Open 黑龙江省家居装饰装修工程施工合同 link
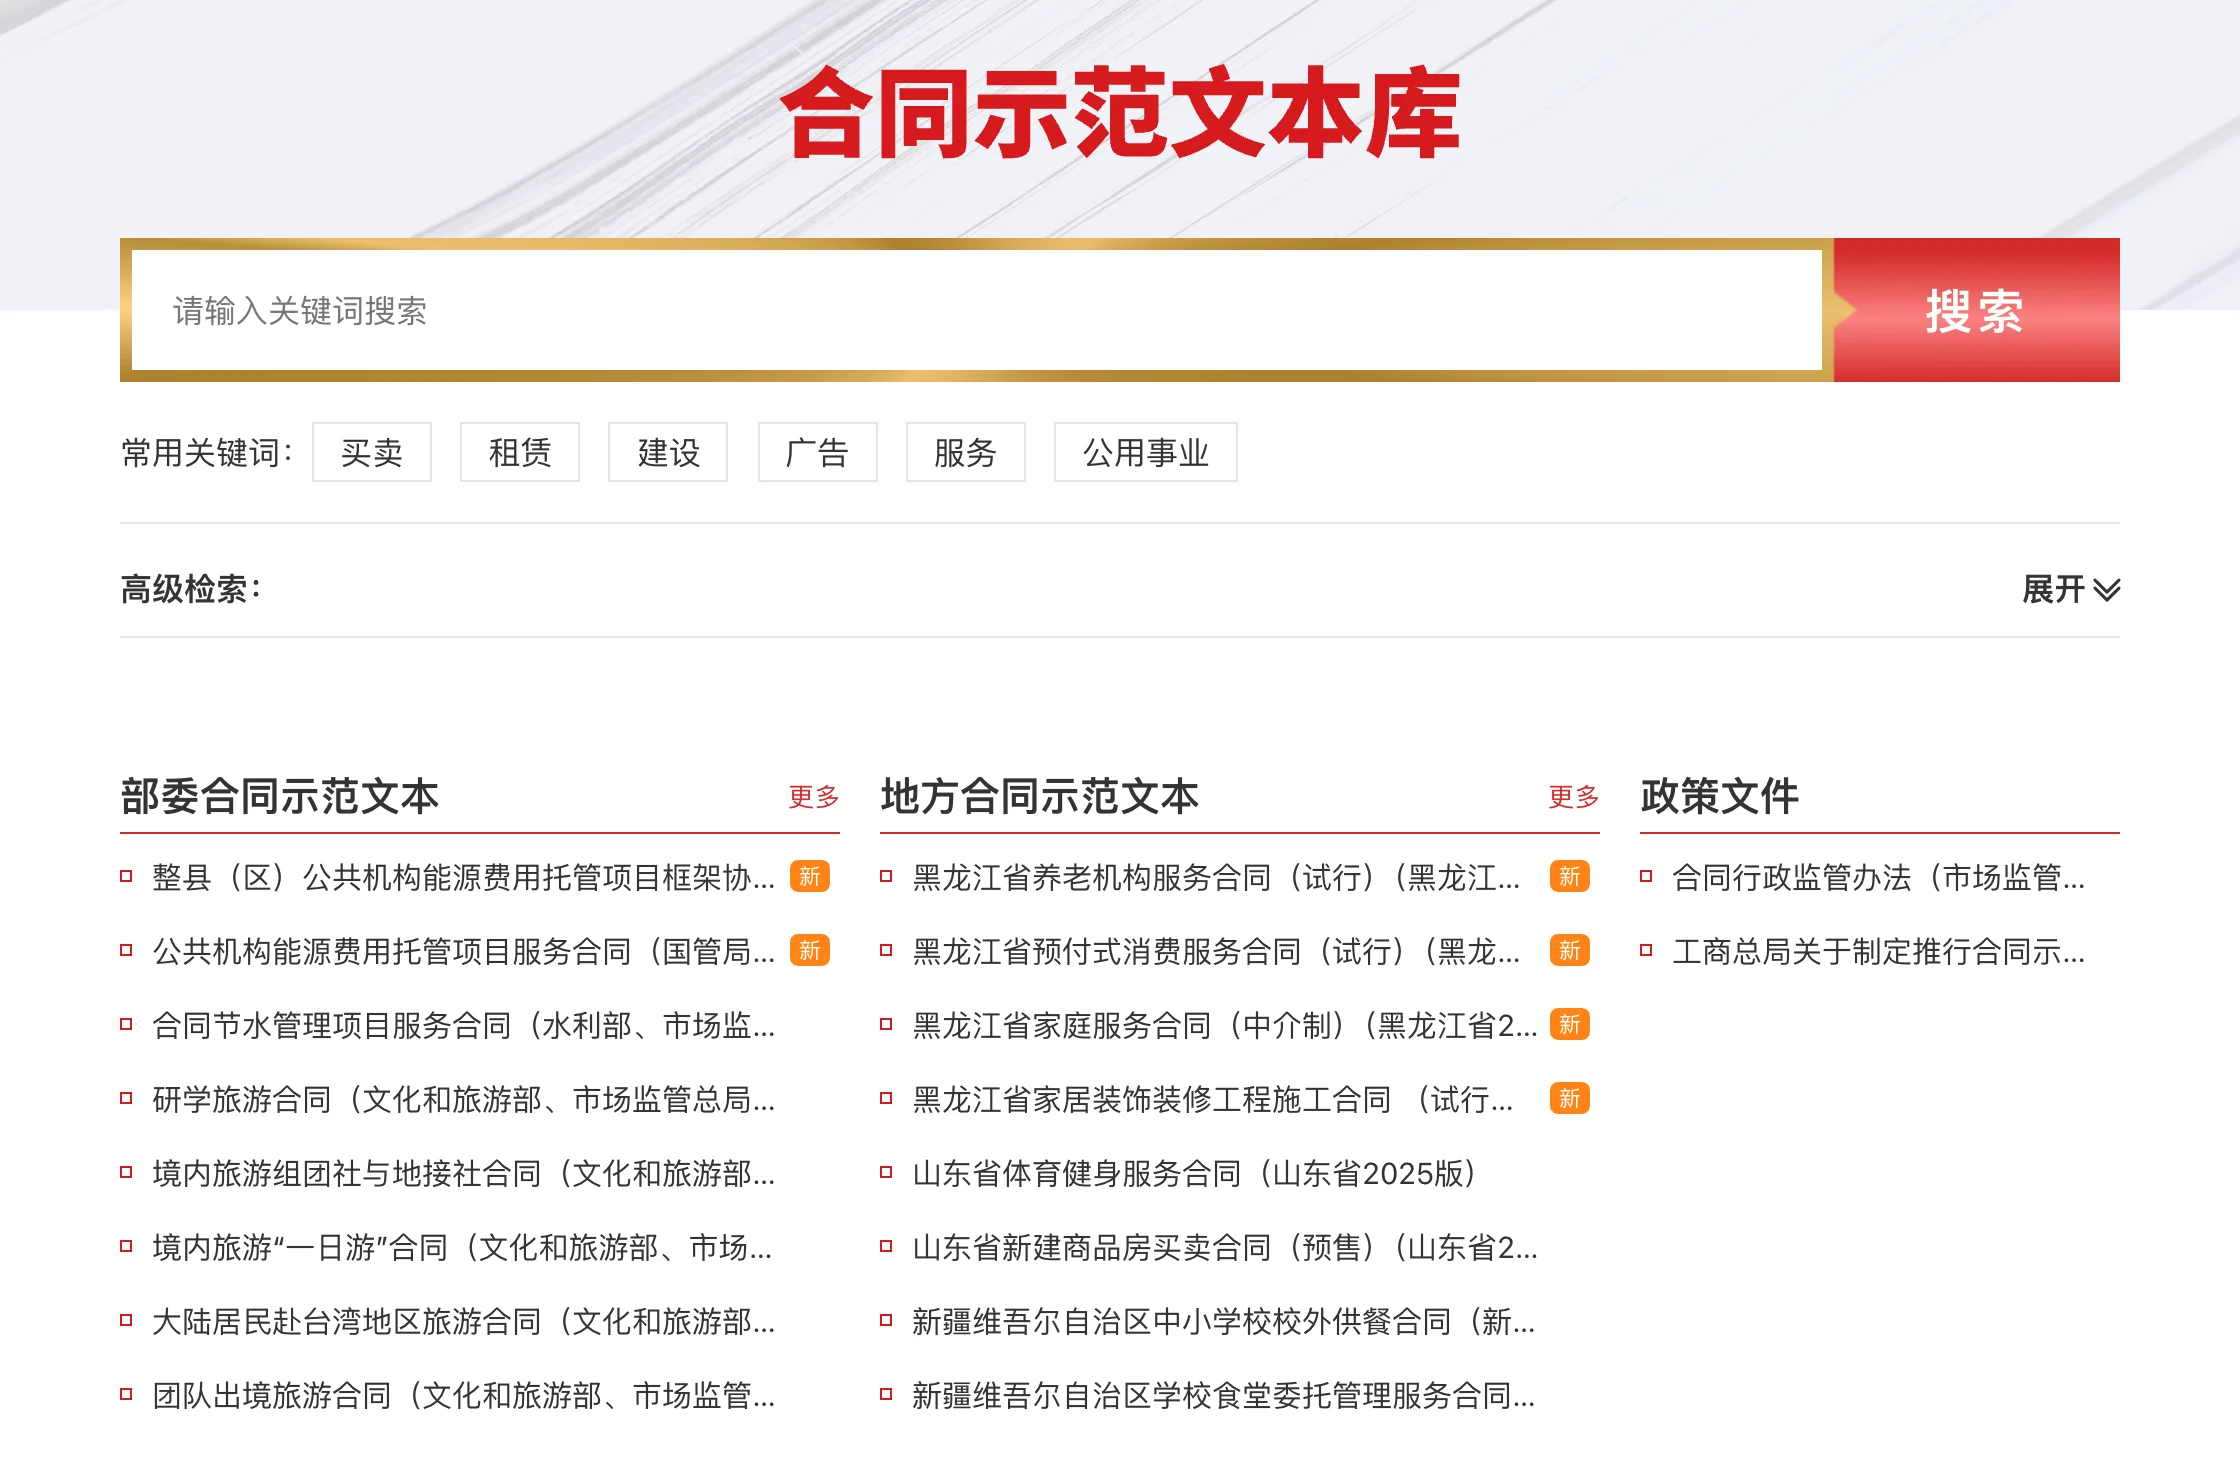This screenshot has height=1480, width=2240. 1213,1099
